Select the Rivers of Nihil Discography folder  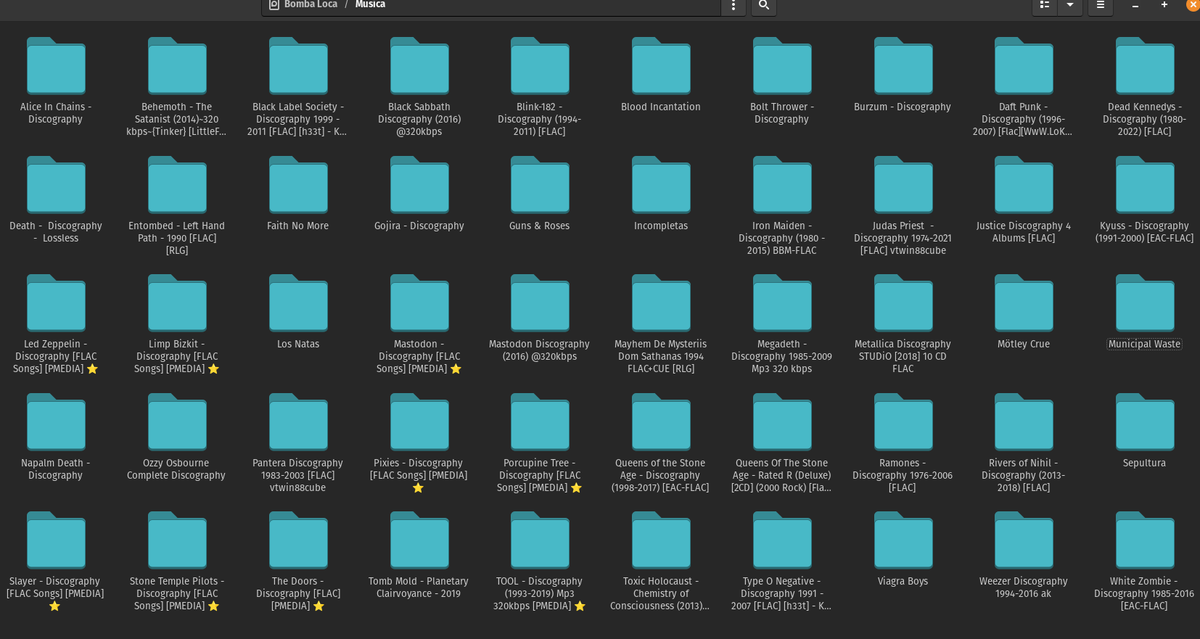tap(1024, 422)
